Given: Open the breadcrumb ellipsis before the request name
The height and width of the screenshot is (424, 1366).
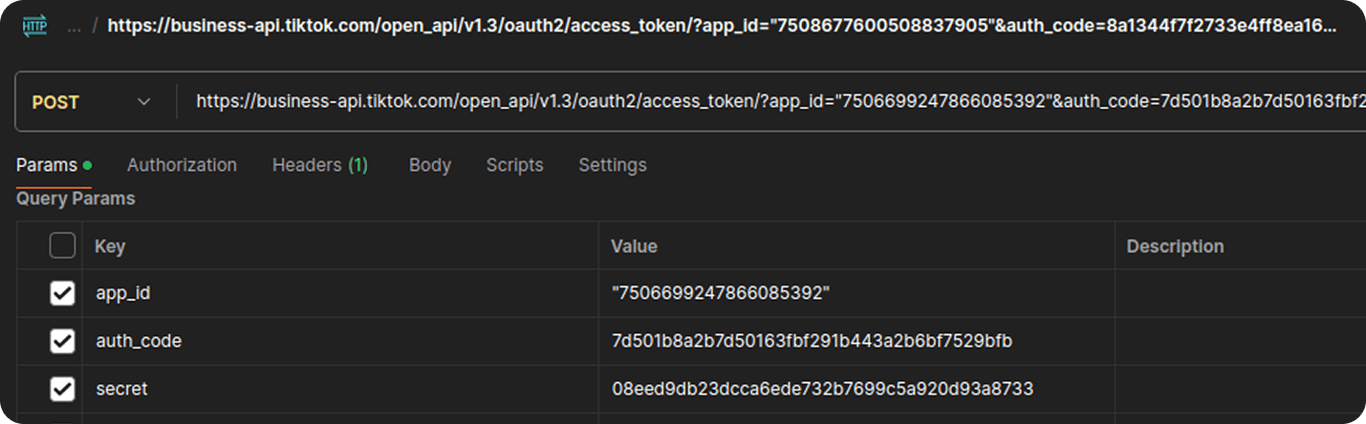Looking at the screenshot, I should [x=75, y=27].
